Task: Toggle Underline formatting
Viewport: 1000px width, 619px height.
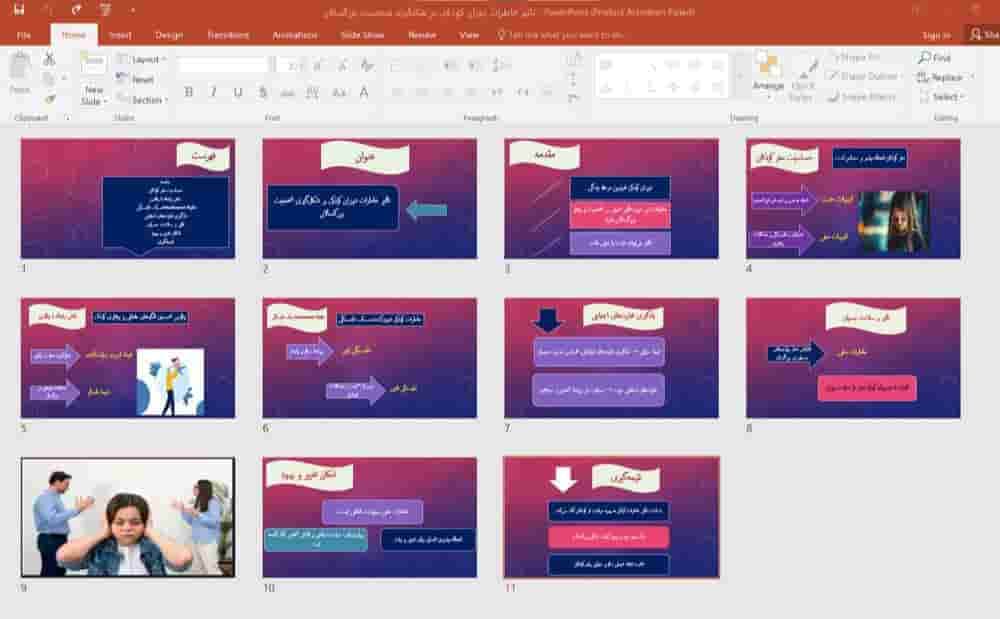Action: (238, 92)
